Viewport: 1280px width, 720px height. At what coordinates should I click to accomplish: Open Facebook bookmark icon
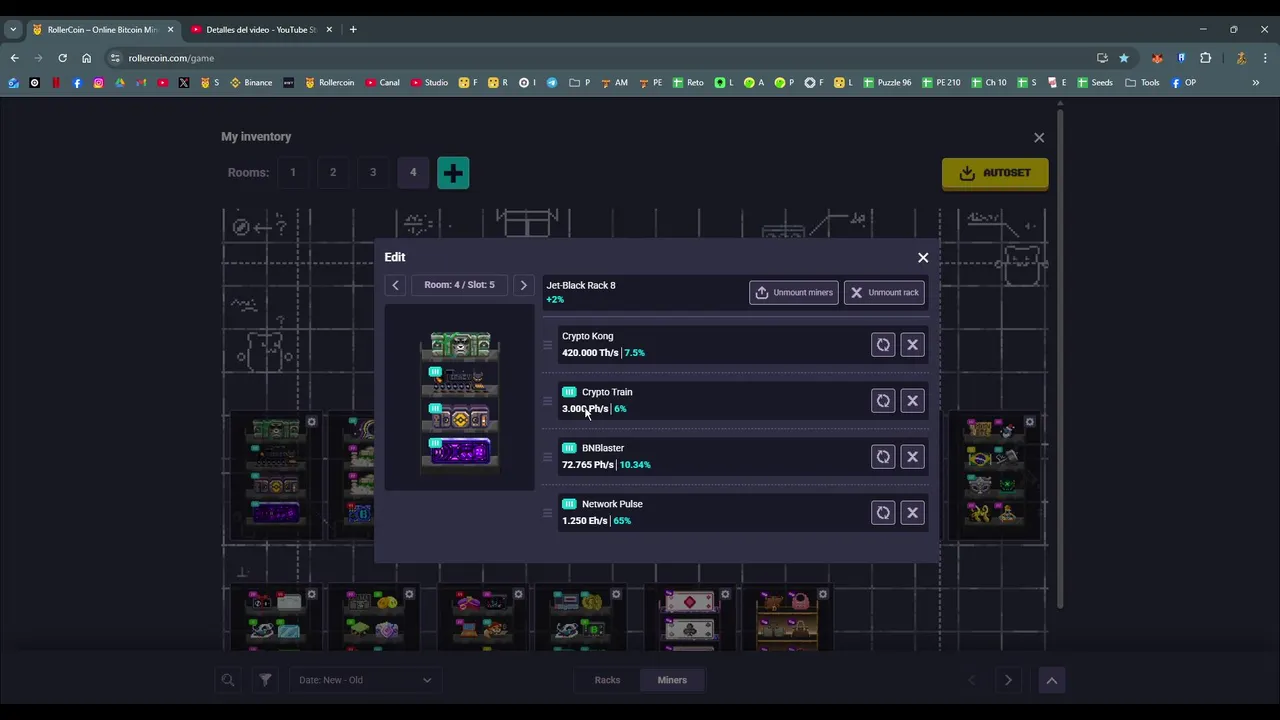click(77, 83)
